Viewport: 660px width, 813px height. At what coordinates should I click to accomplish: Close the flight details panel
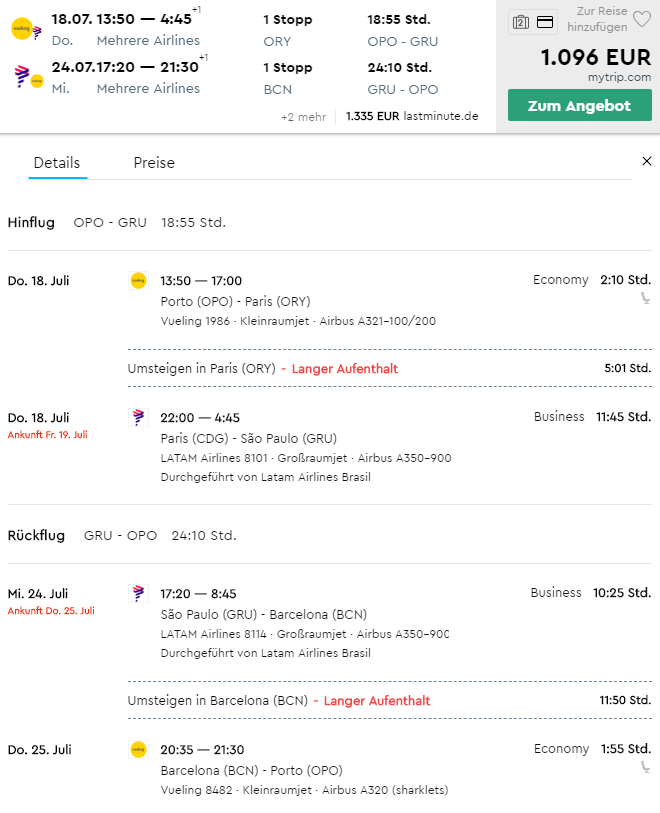pos(647,161)
